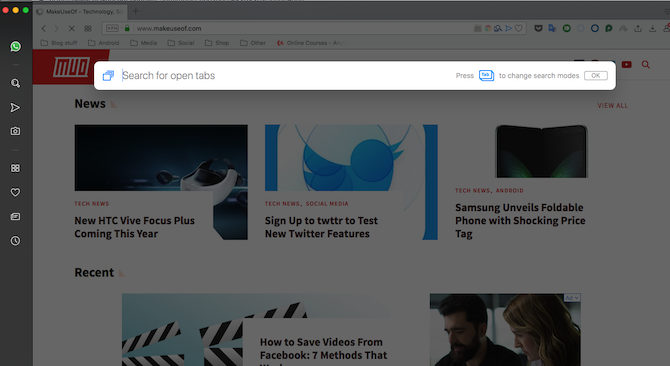Image resolution: width=670 pixels, height=366 pixels.
Task: Open Speed Dial from the sidebar
Action: point(15,168)
